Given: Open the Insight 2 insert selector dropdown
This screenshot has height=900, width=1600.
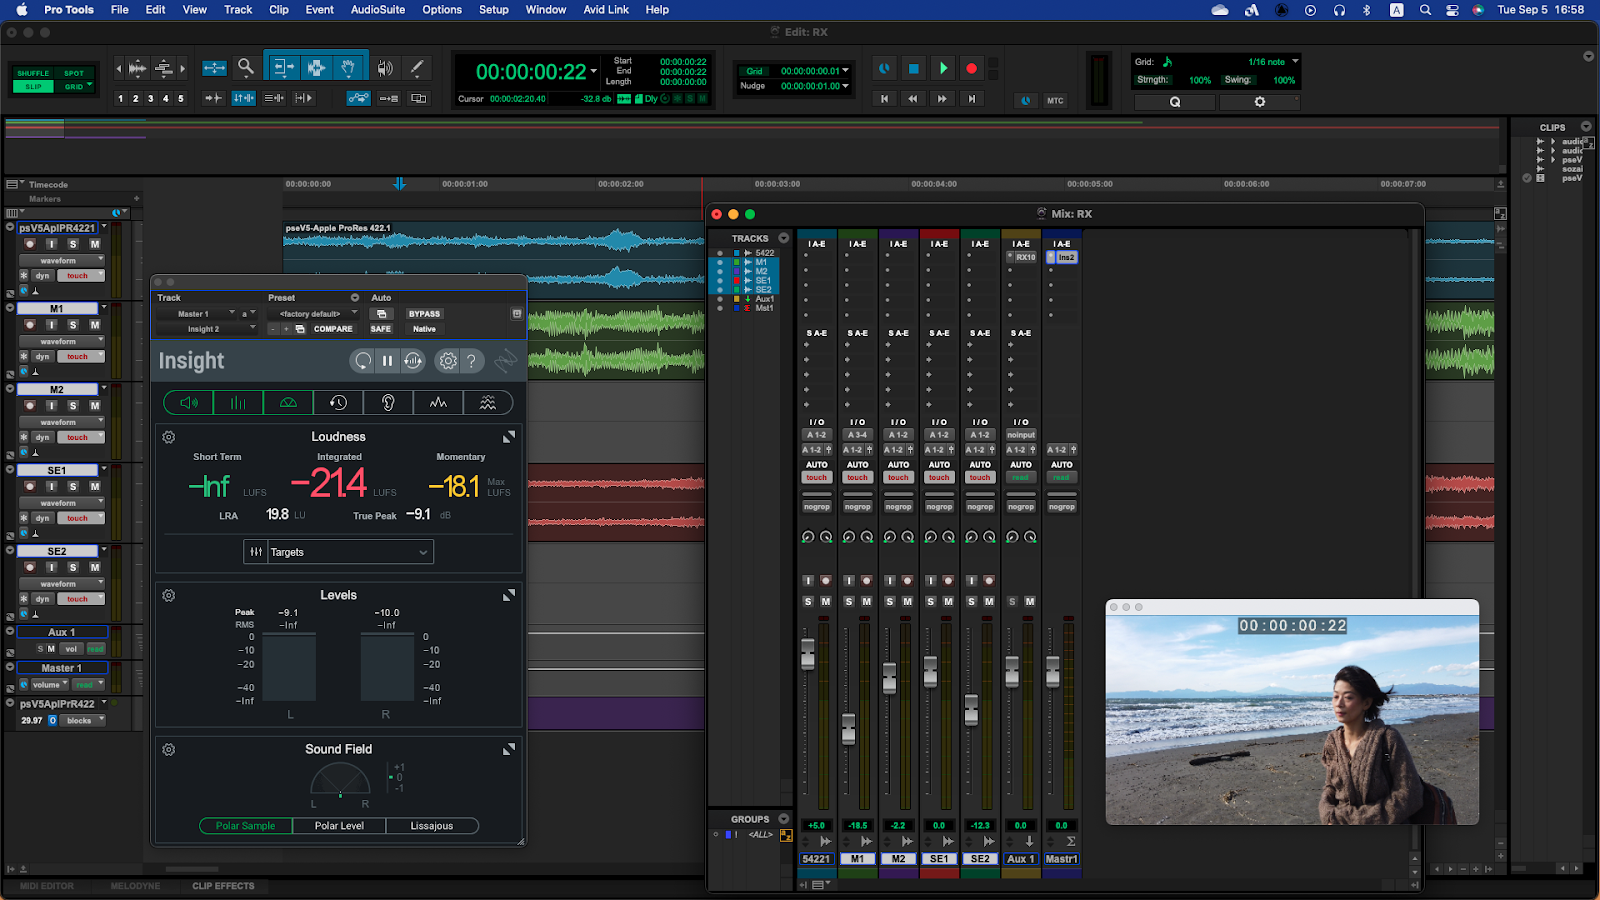Looking at the screenshot, I should pos(207,329).
